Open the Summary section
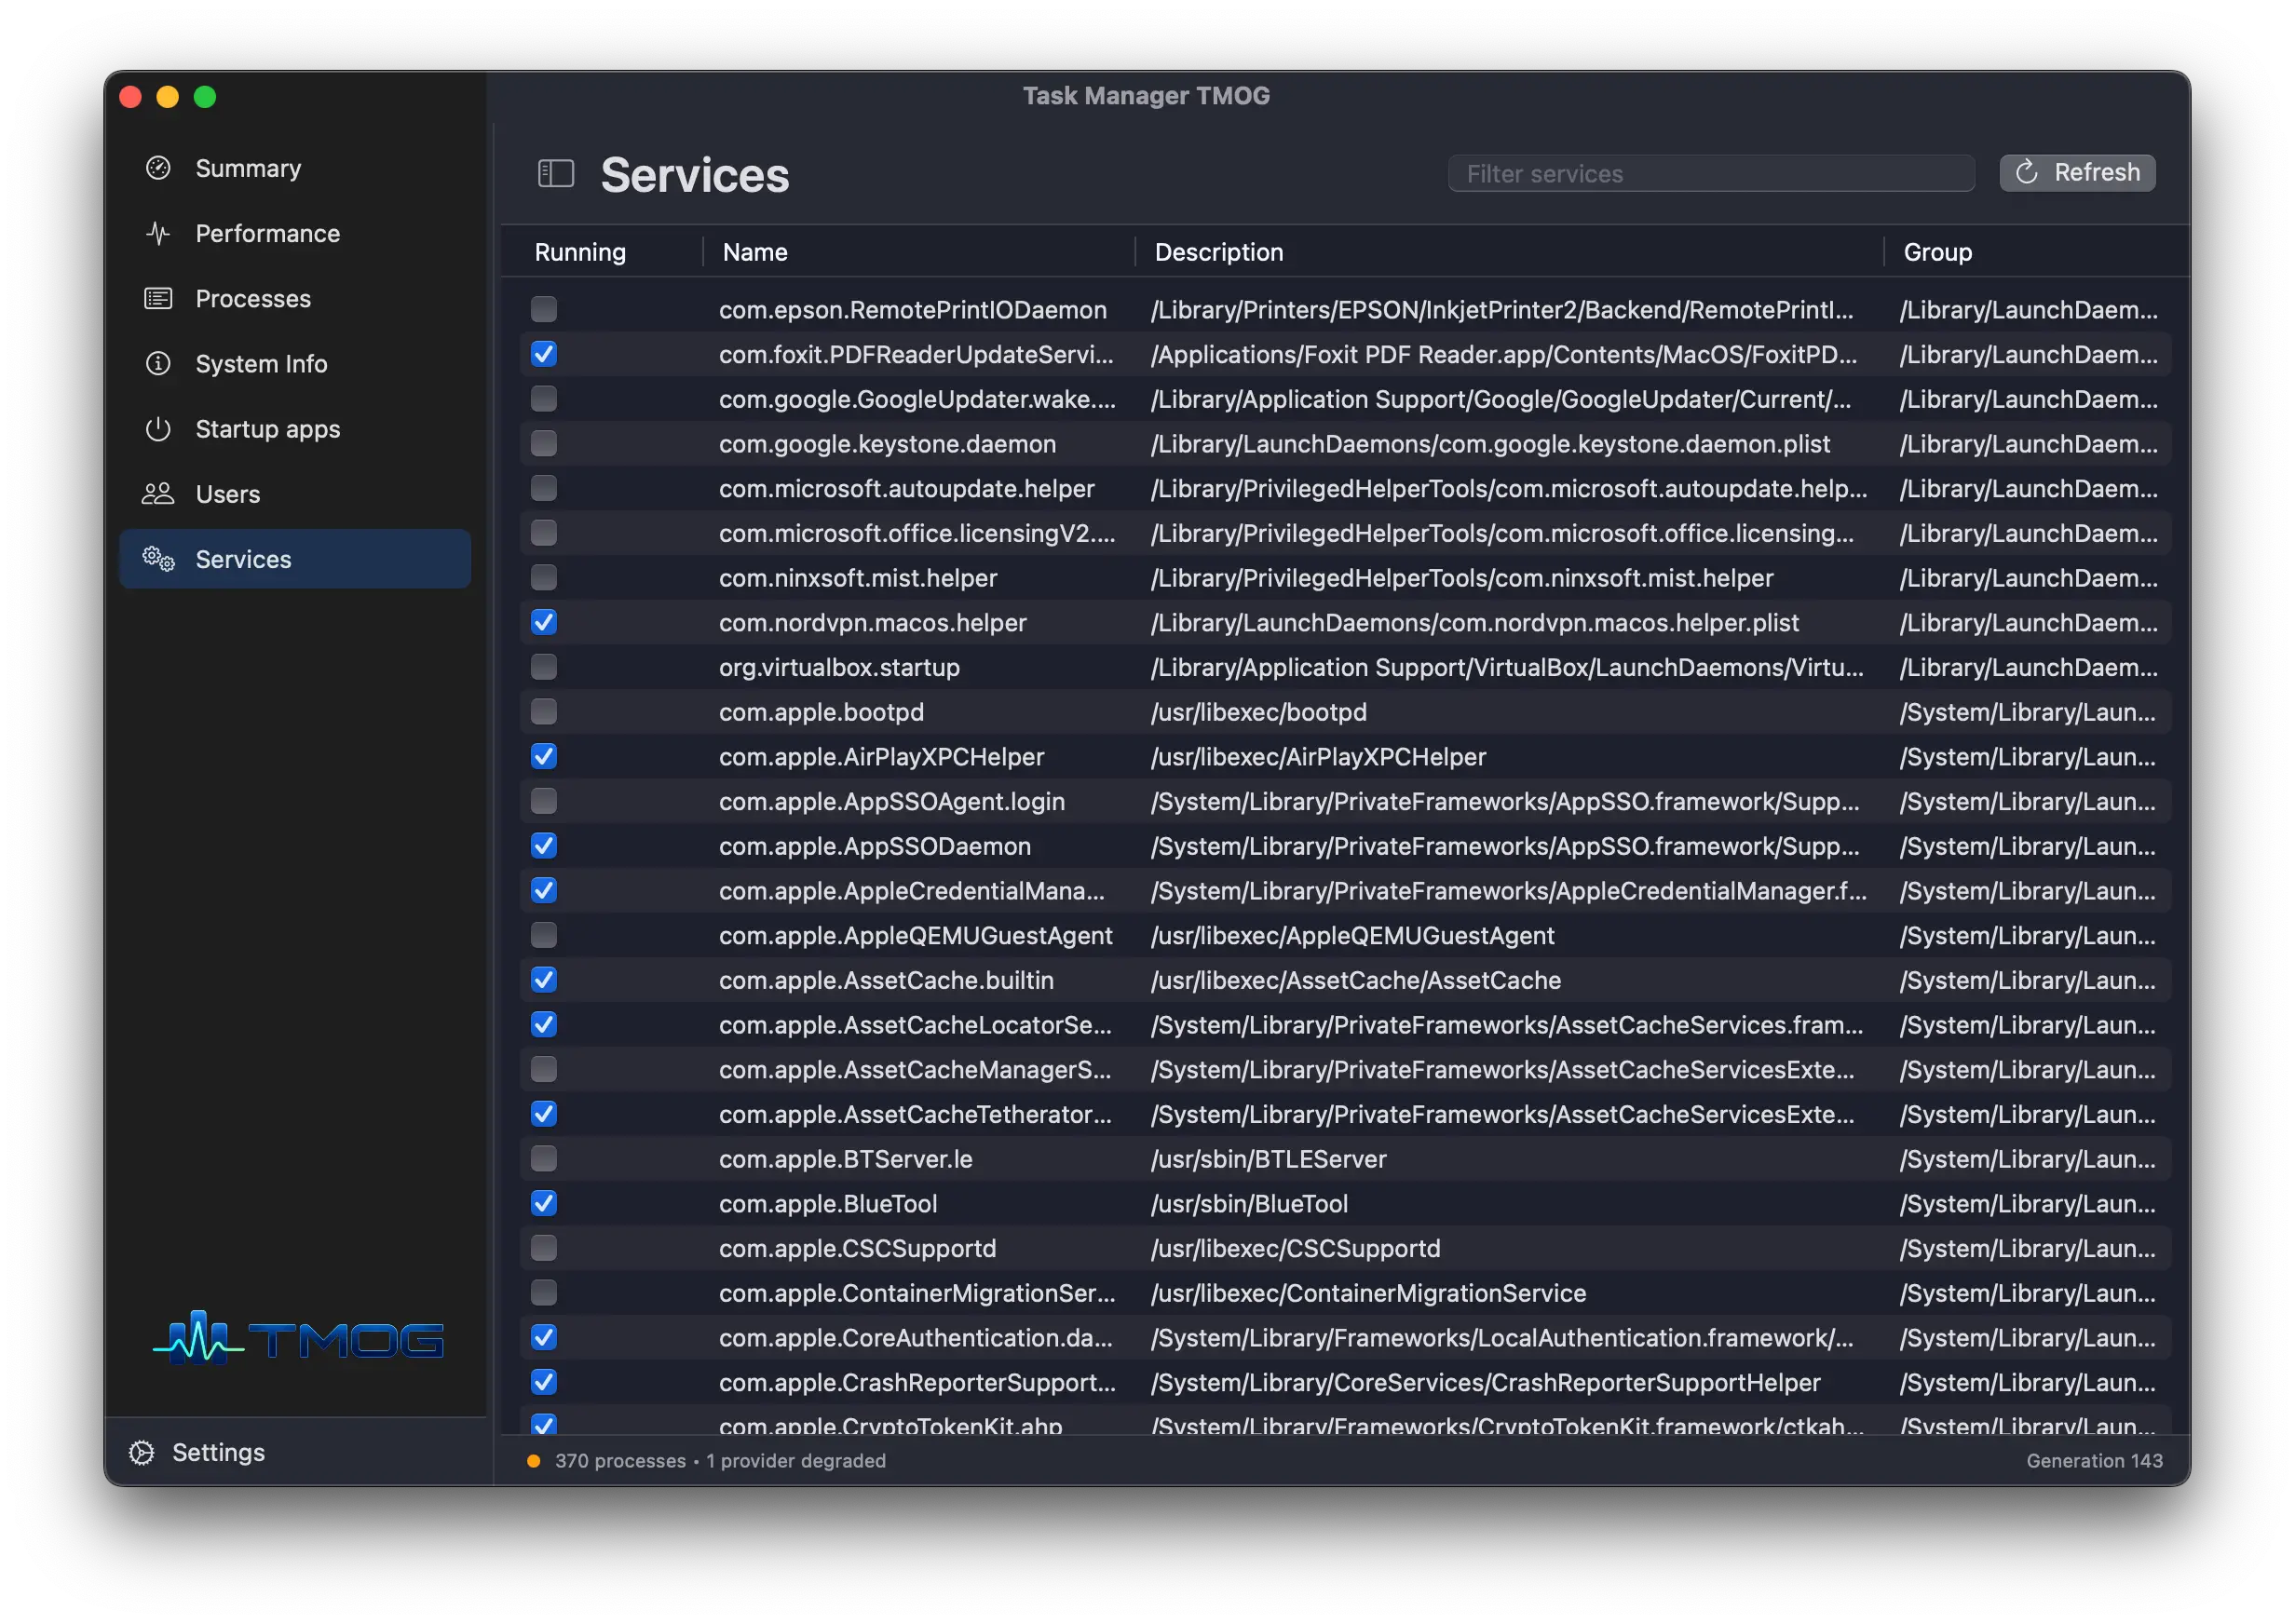The image size is (2295, 1624). 295,168
